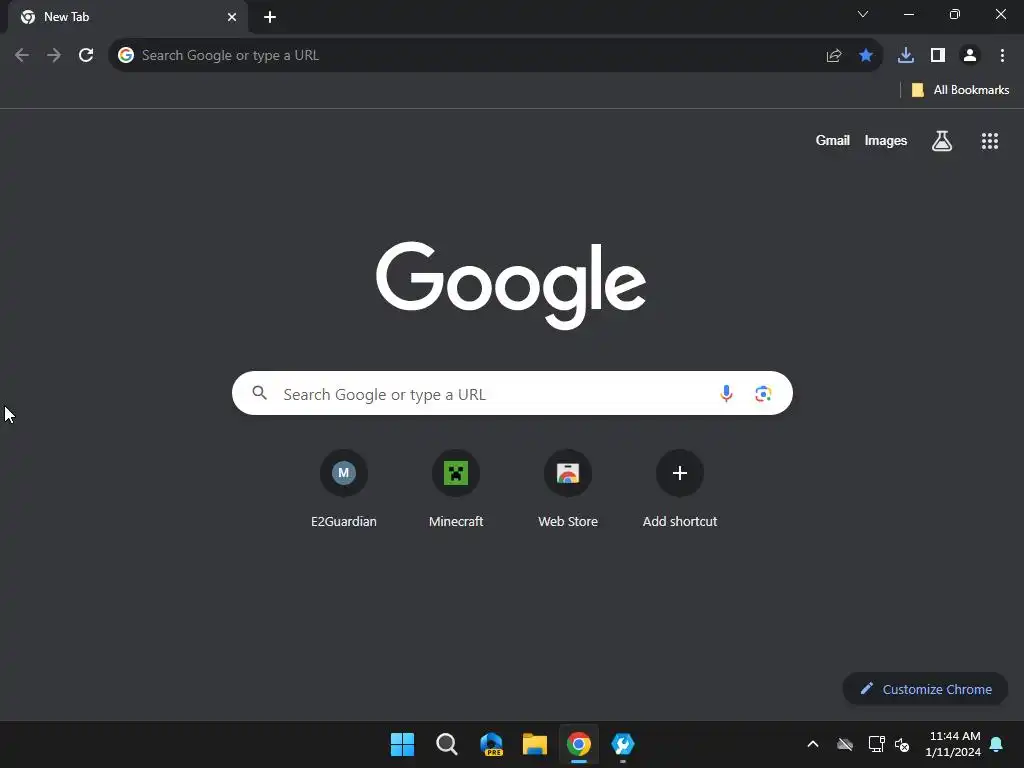Click the magnifier in the search box
Image resolution: width=1024 pixels, height=768 pixels.
click(x=260, y=393)
